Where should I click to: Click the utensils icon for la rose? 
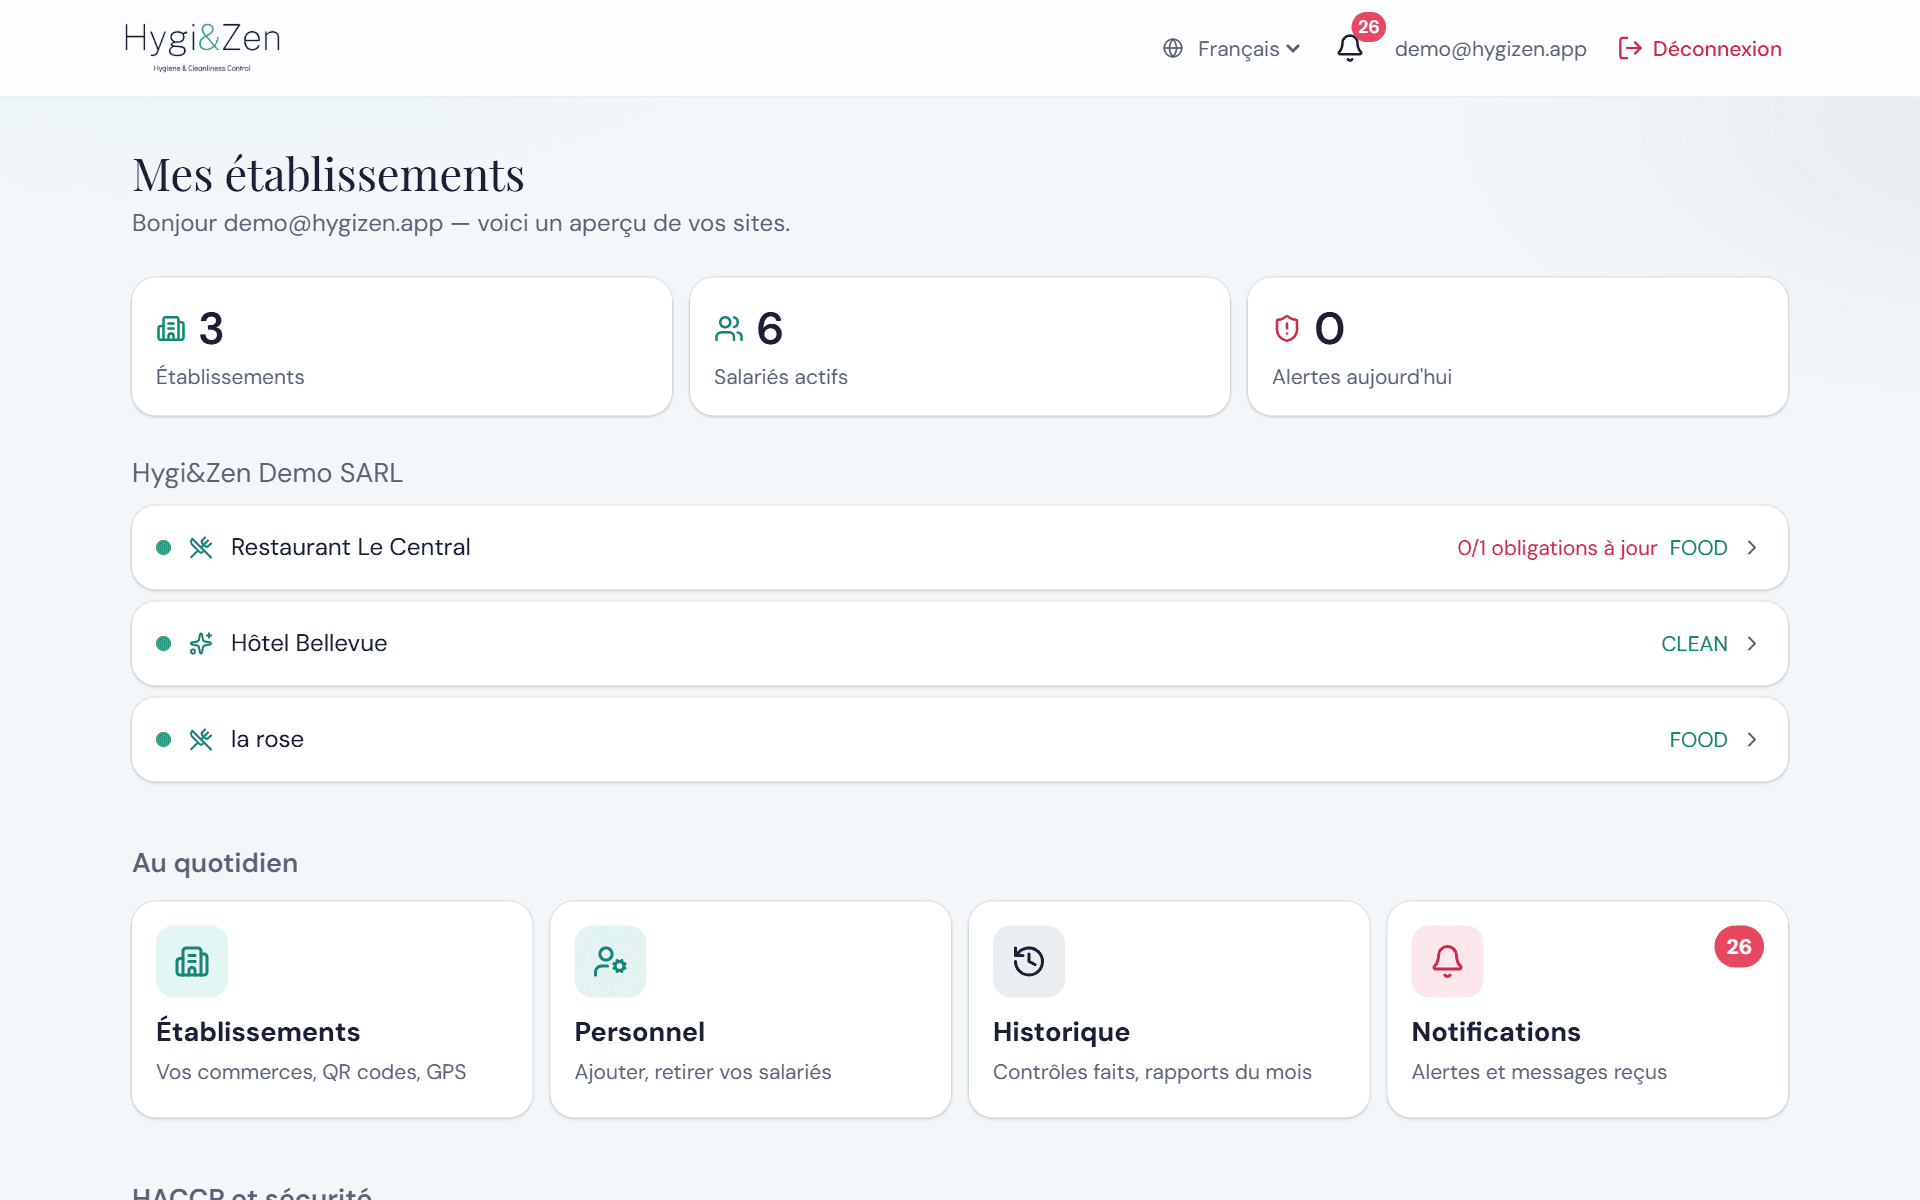click(201, 739)
